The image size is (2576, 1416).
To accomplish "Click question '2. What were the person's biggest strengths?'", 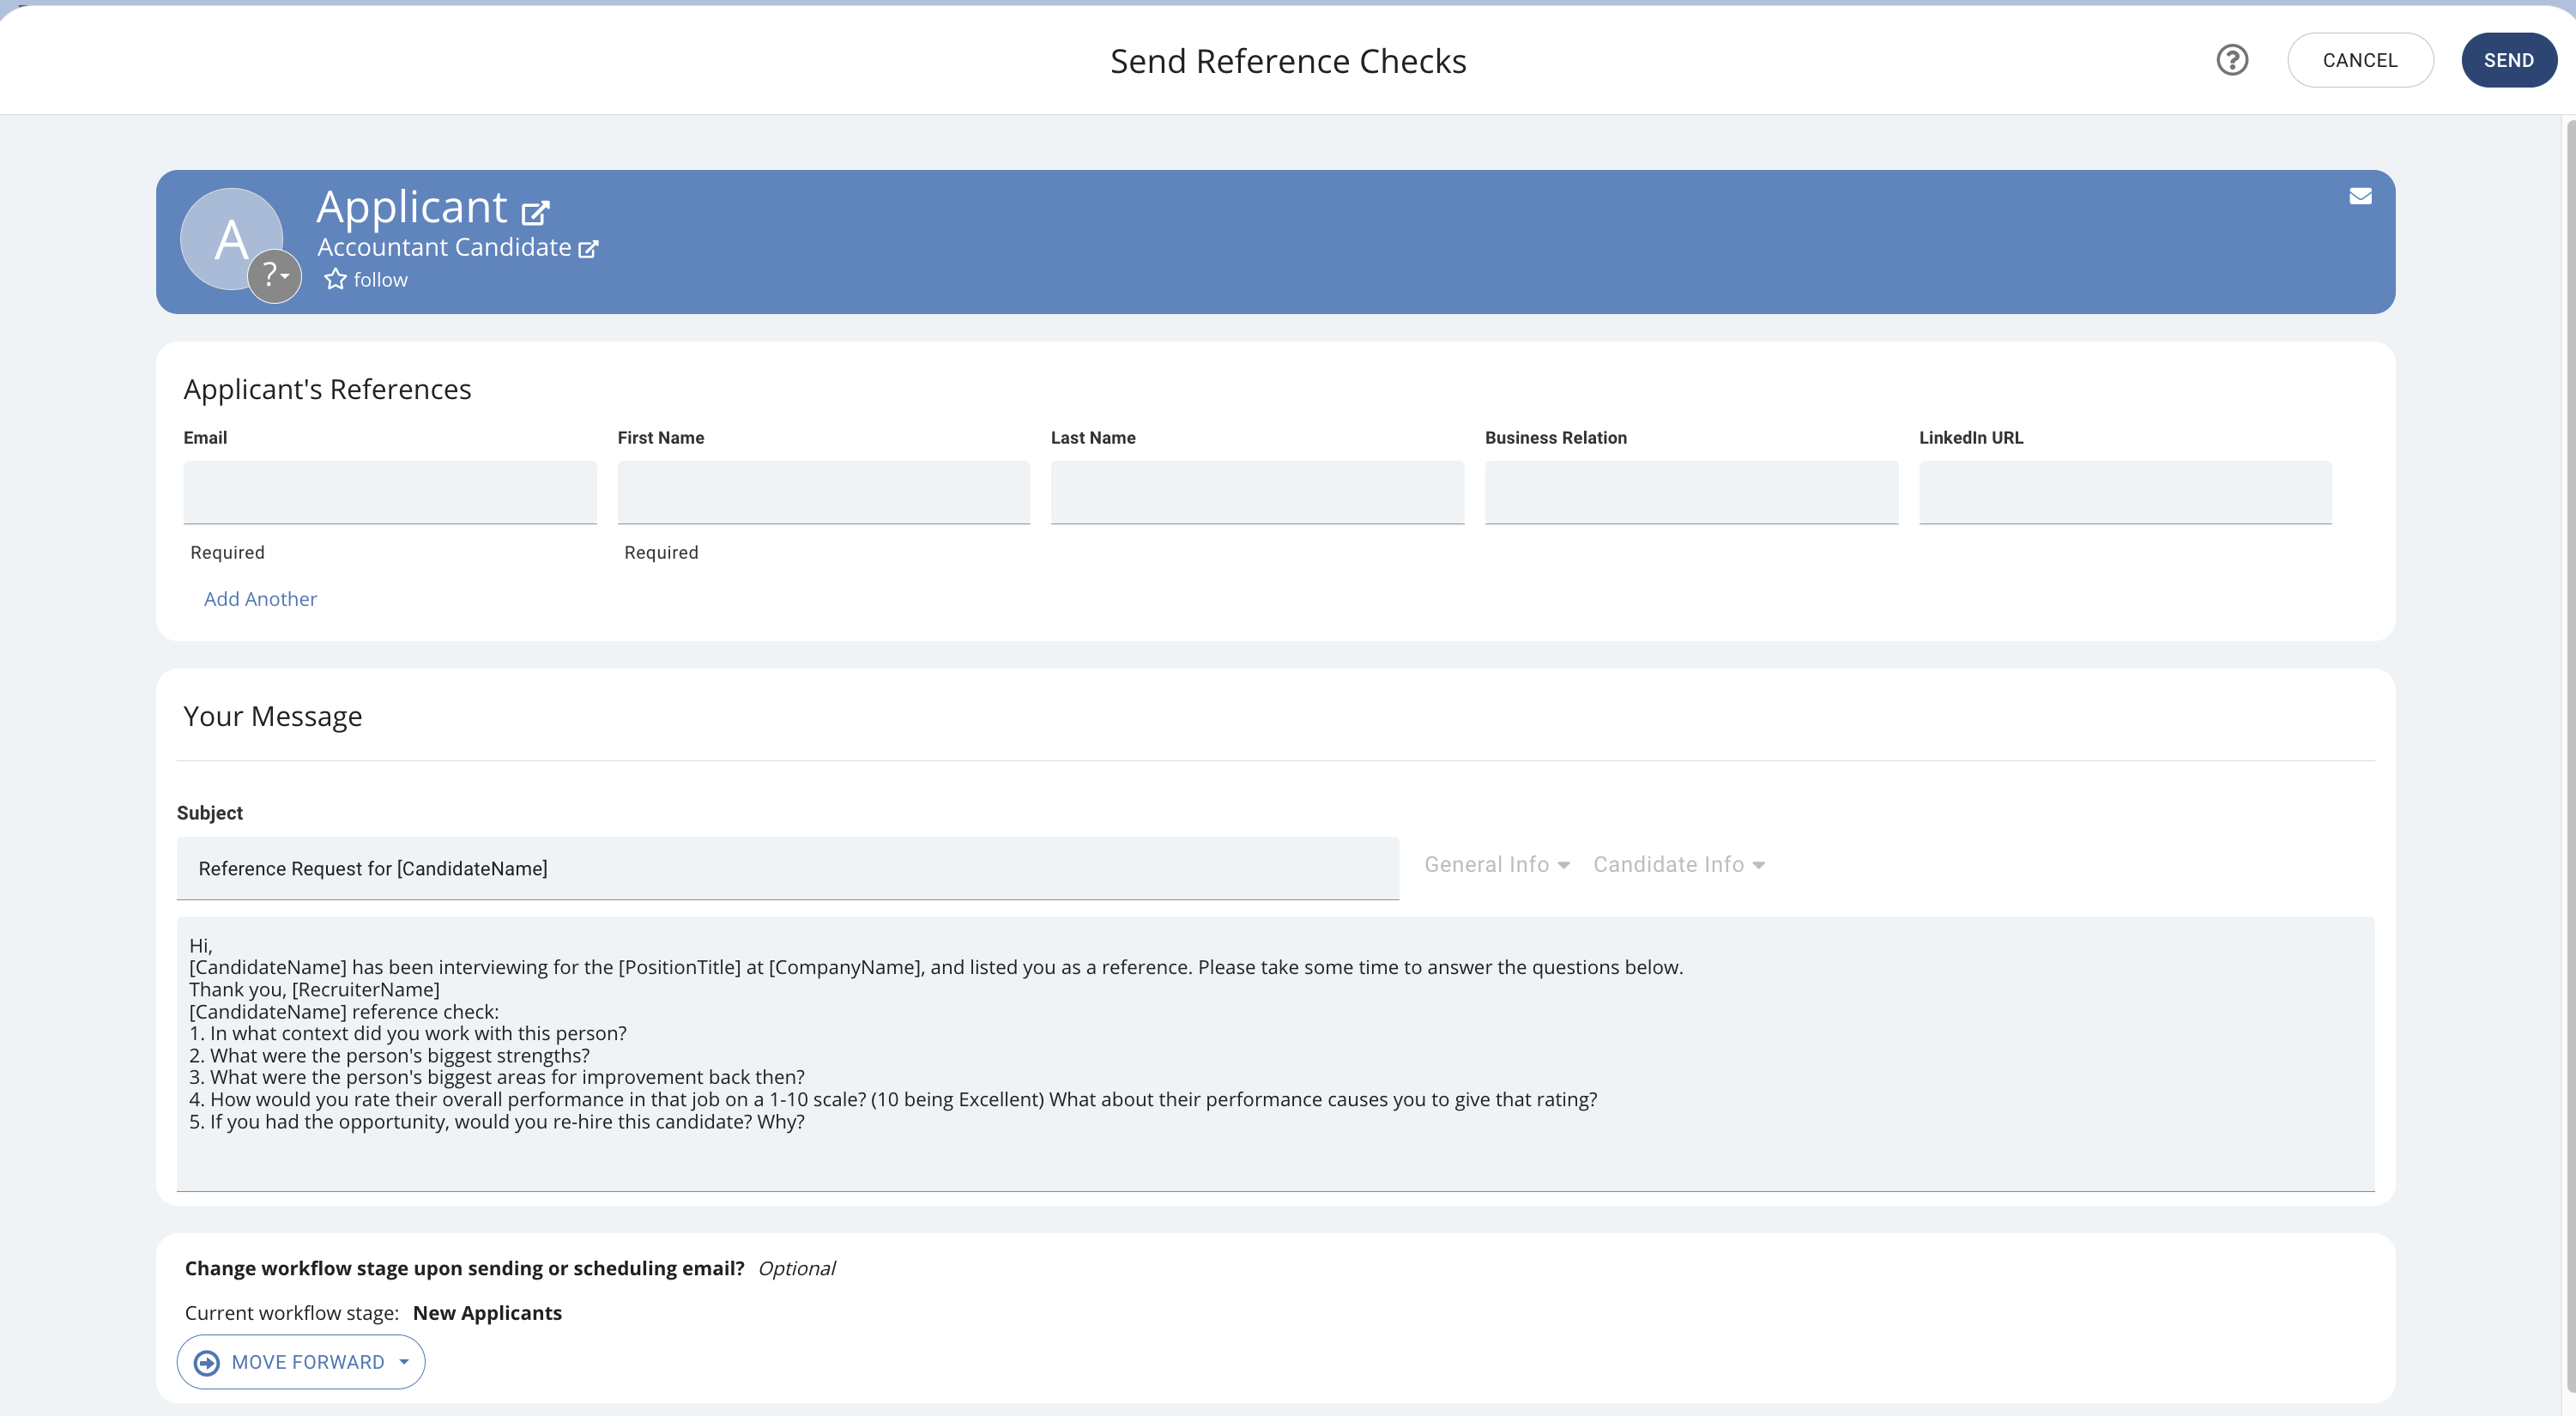I will click(x=390, y=1056).
